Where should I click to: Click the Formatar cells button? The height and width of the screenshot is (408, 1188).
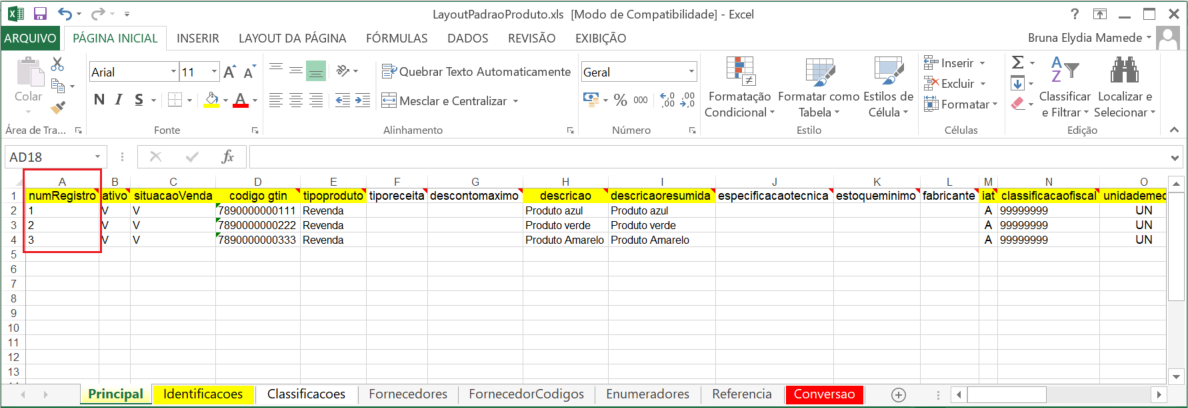tap(960, 104)
